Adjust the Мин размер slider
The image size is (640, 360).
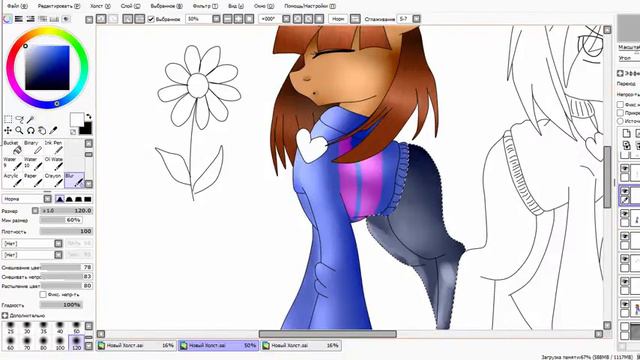point(61,220)
